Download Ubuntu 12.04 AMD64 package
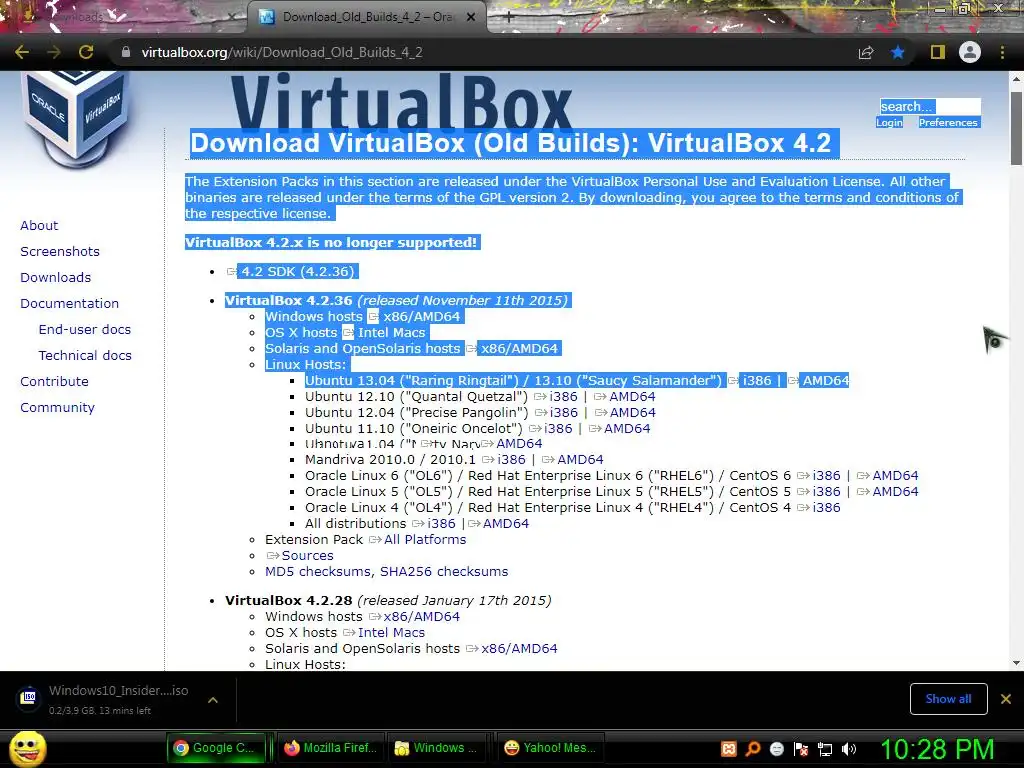This screenshot has width=1024, height=768. [x=632, y=413]
